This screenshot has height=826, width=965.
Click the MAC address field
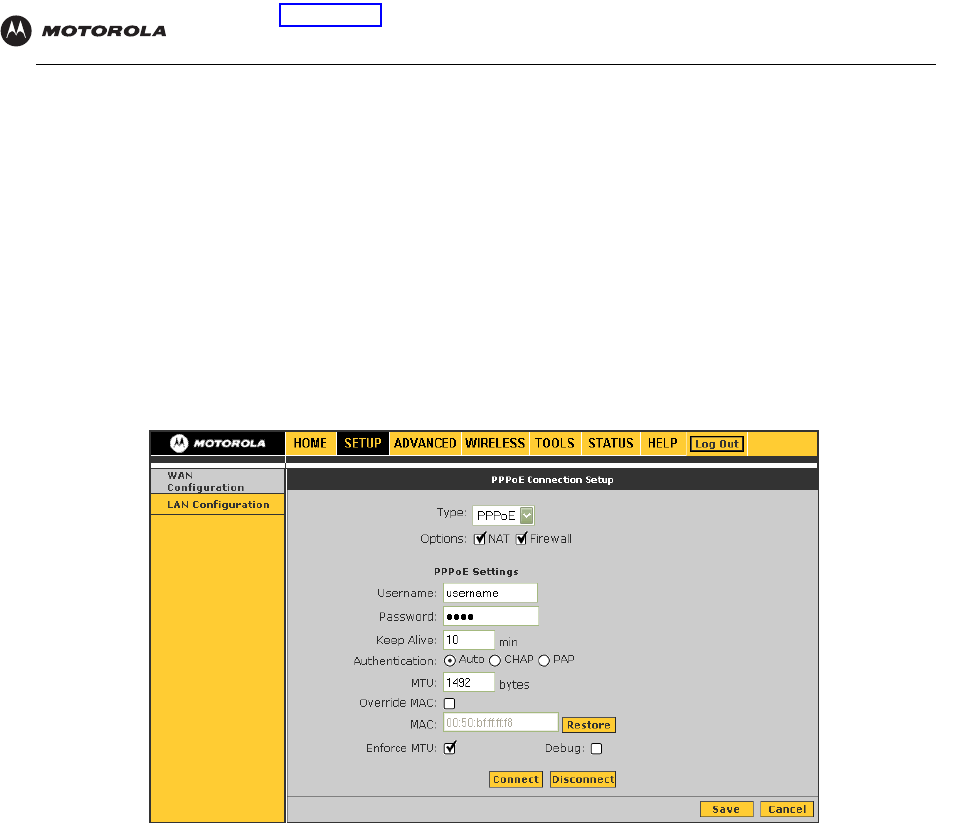click(x=500, y=723)
